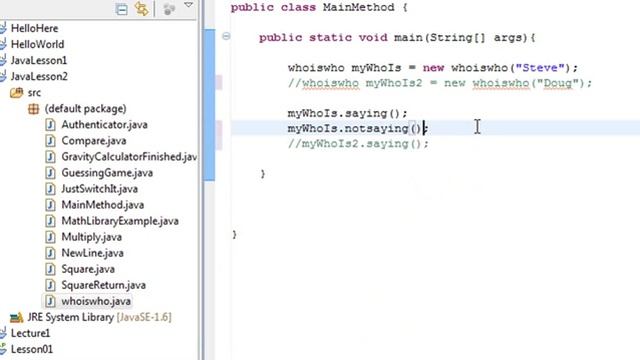This screenshot has width=640, height=360.
Task: Click the Collapse All icon in Package Explorer
Action: tap(121, 9)
